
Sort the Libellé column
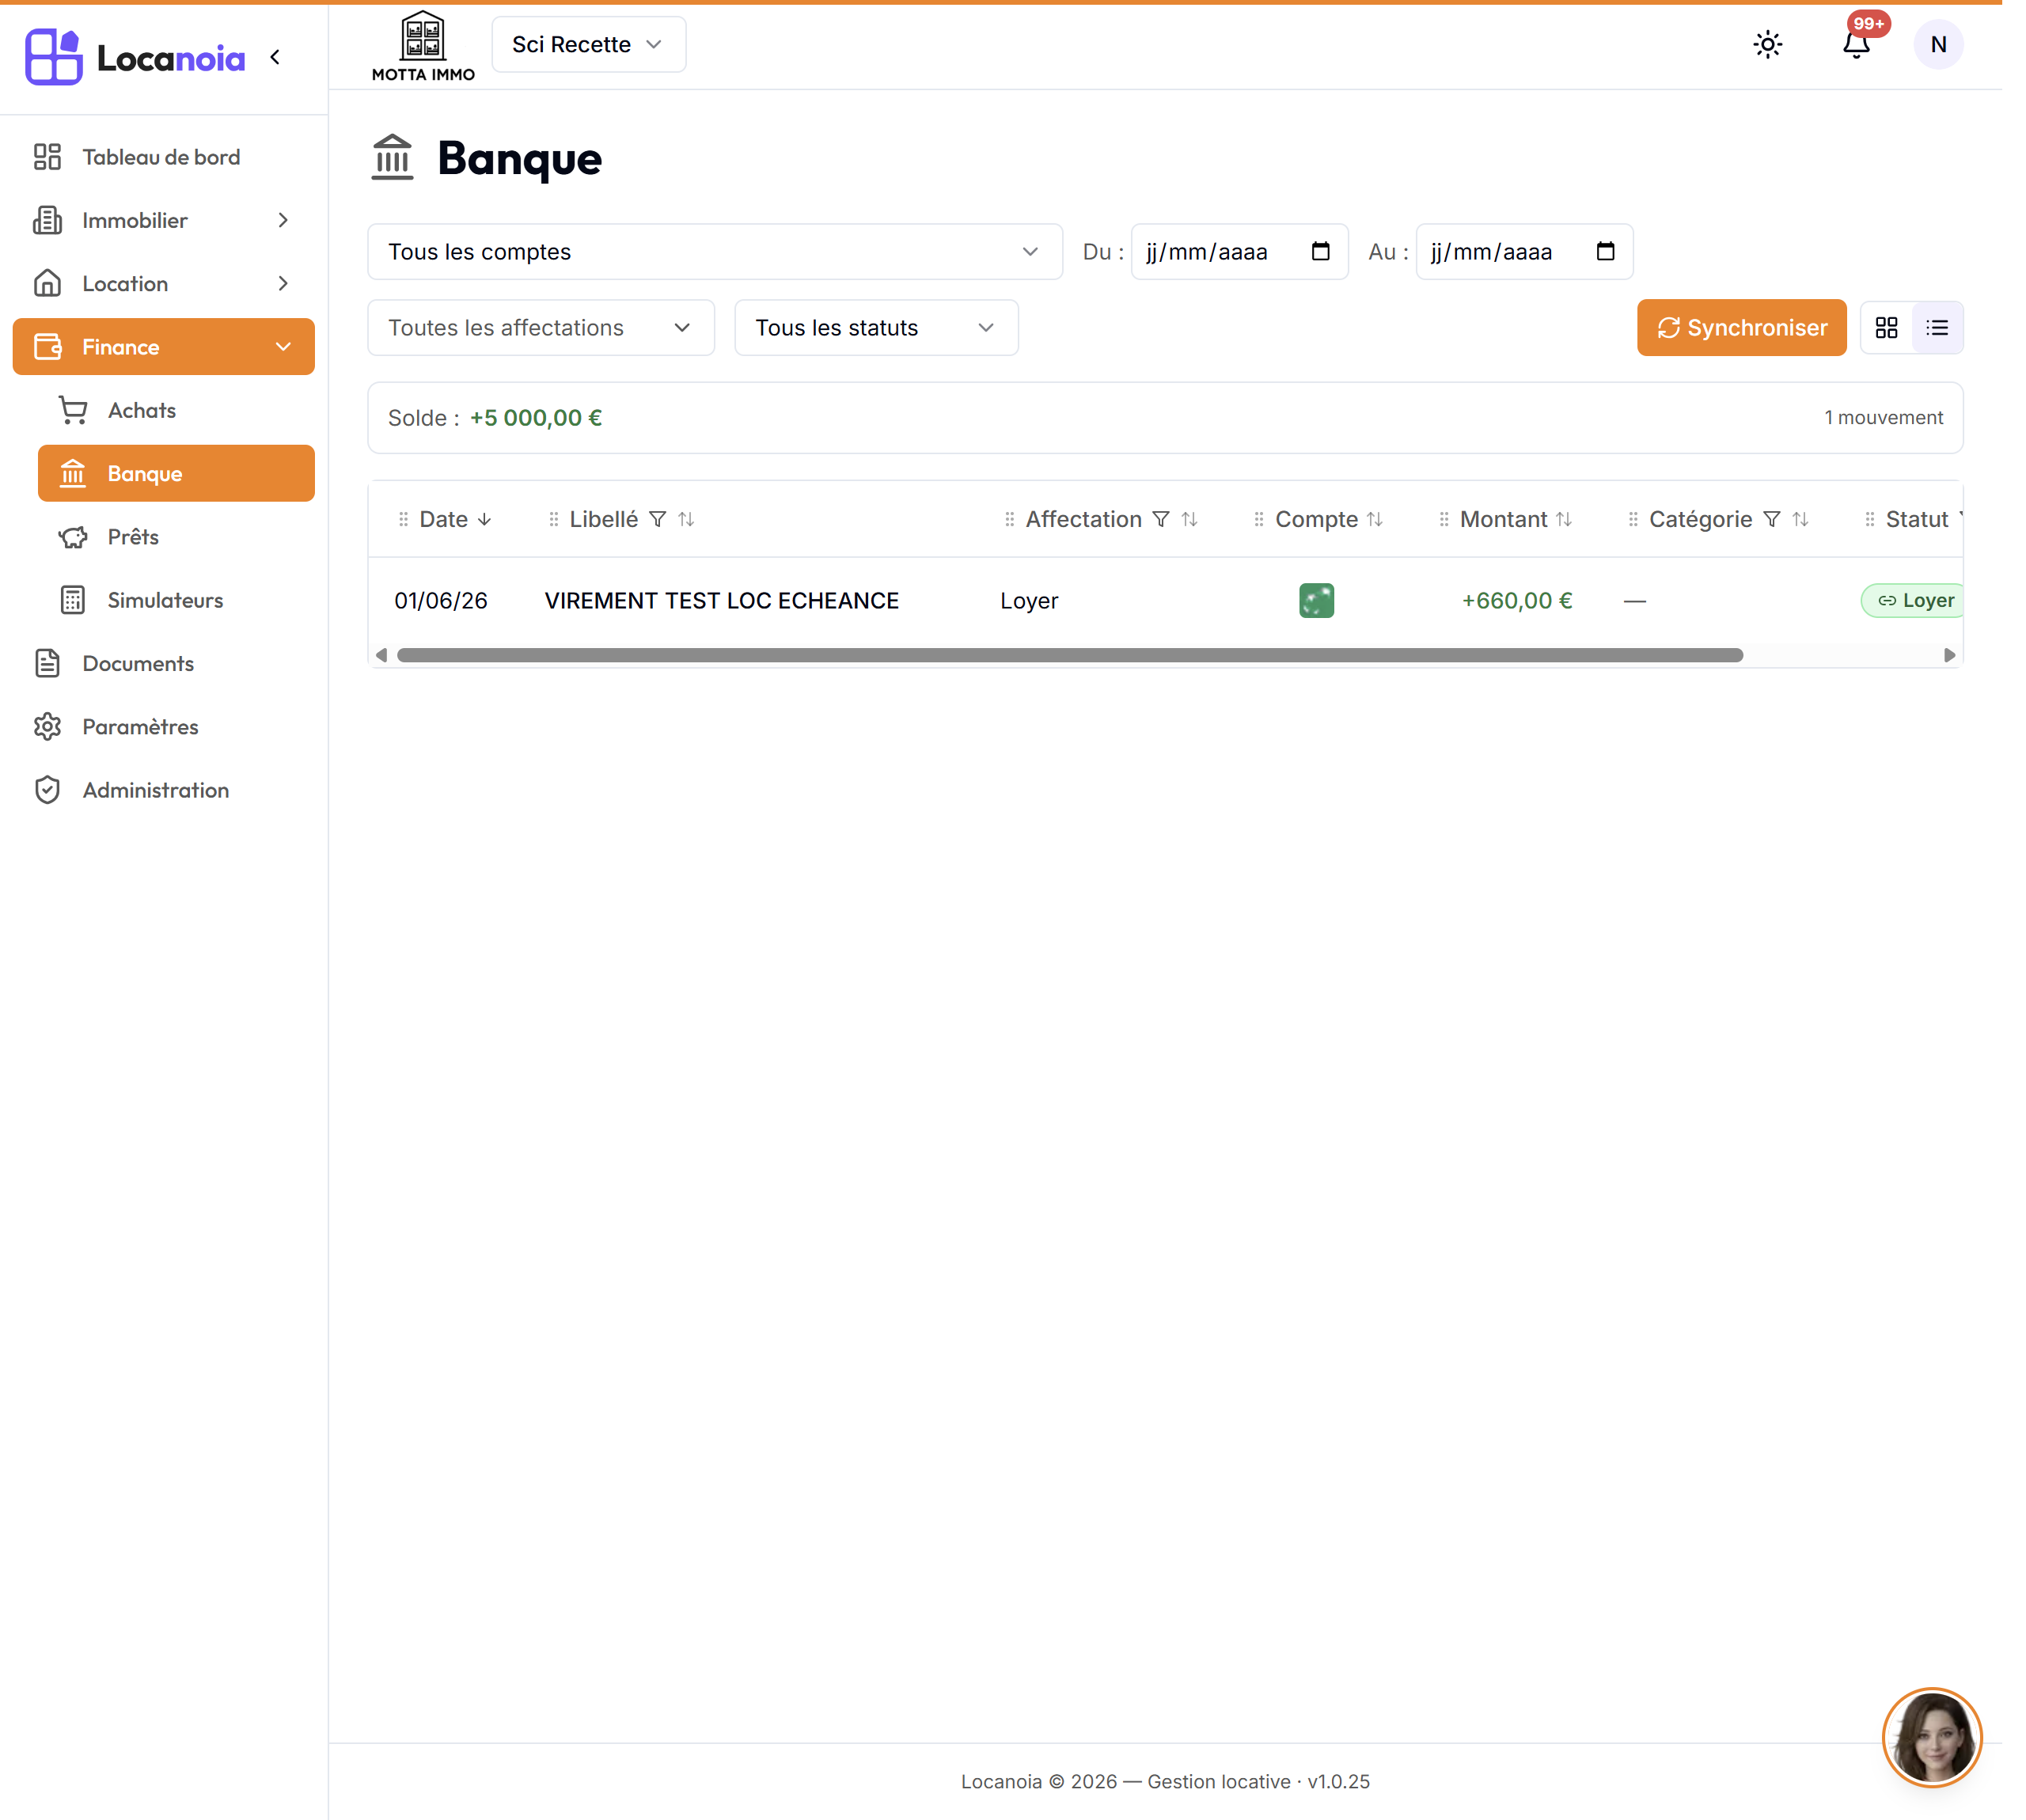[x=686, y=520]
